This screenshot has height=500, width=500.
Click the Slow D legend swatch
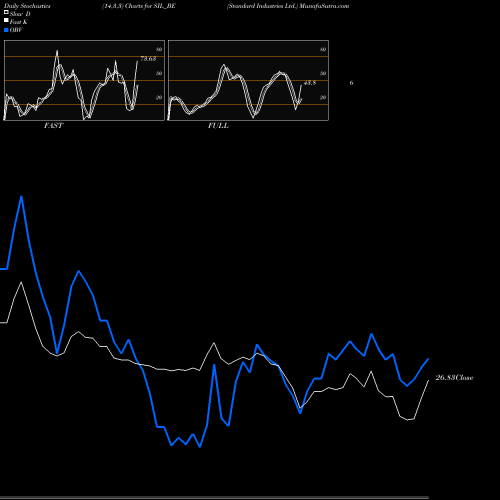(x=6, y=13)
